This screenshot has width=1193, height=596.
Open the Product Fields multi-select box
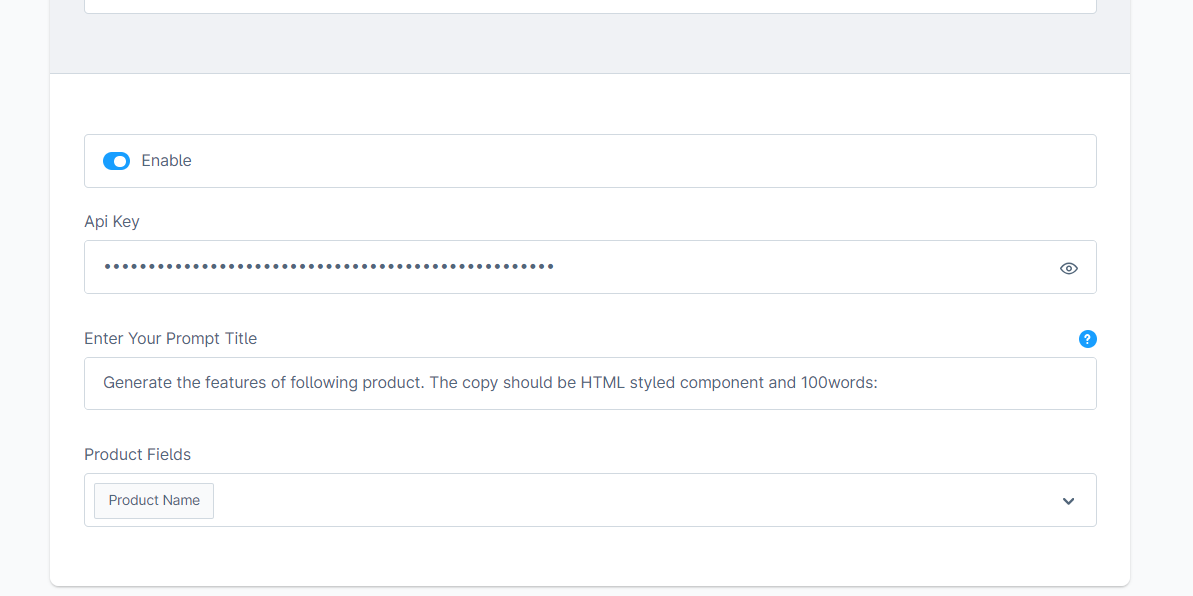pos(600,500)
